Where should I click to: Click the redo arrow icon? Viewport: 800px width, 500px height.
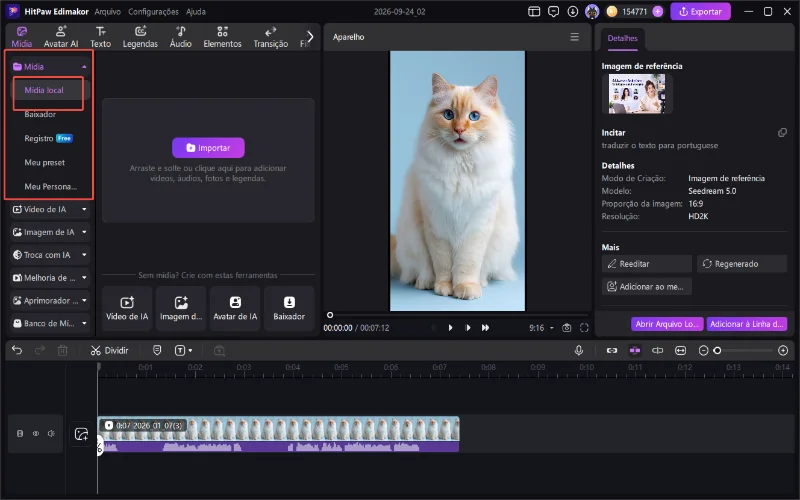click(x=39, y=351)
